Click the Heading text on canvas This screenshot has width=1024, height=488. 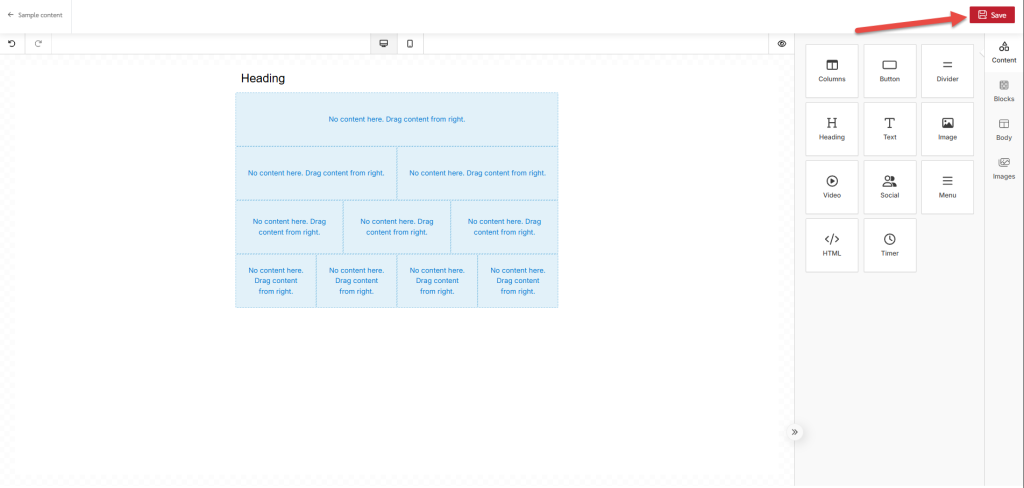click(263, 78)
